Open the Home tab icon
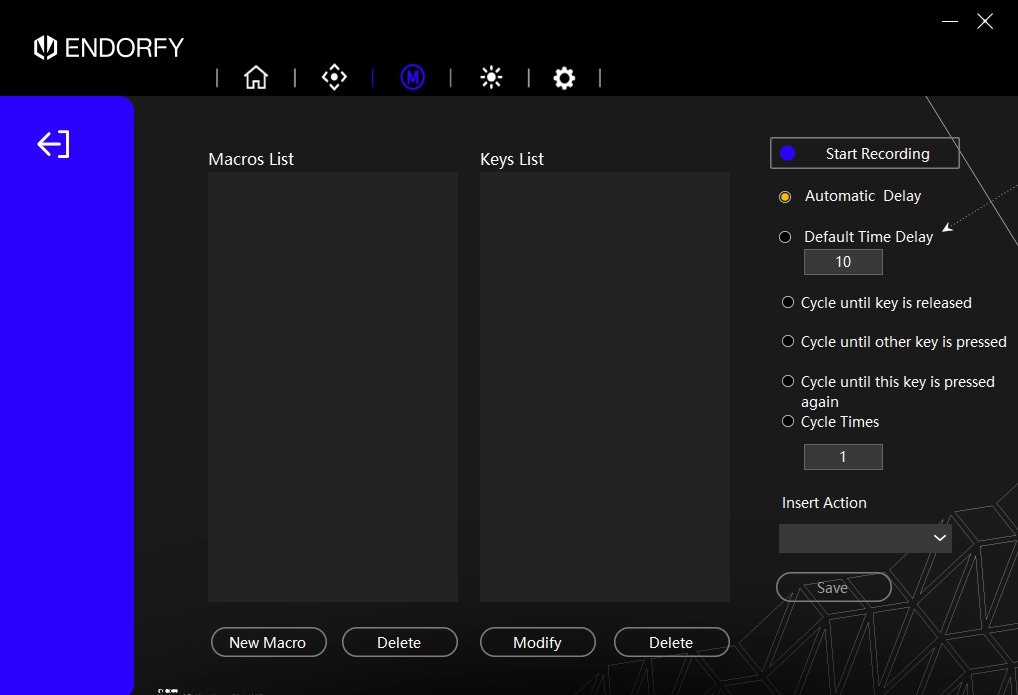The width and height of the screenshot is (1018, 695). coord(256,77)
